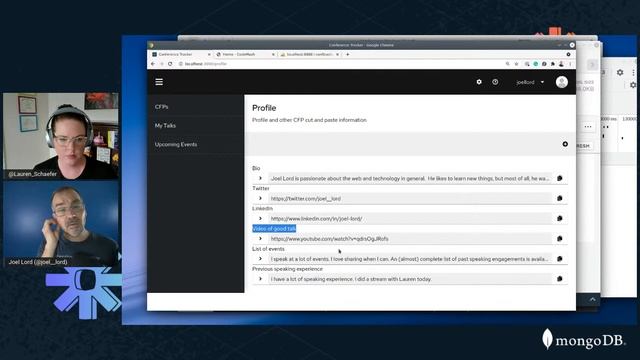Viewport: 640px width, 360px height.
Task: Open a new browser tab
Action: pyautogui.click(x=348, y=54)
